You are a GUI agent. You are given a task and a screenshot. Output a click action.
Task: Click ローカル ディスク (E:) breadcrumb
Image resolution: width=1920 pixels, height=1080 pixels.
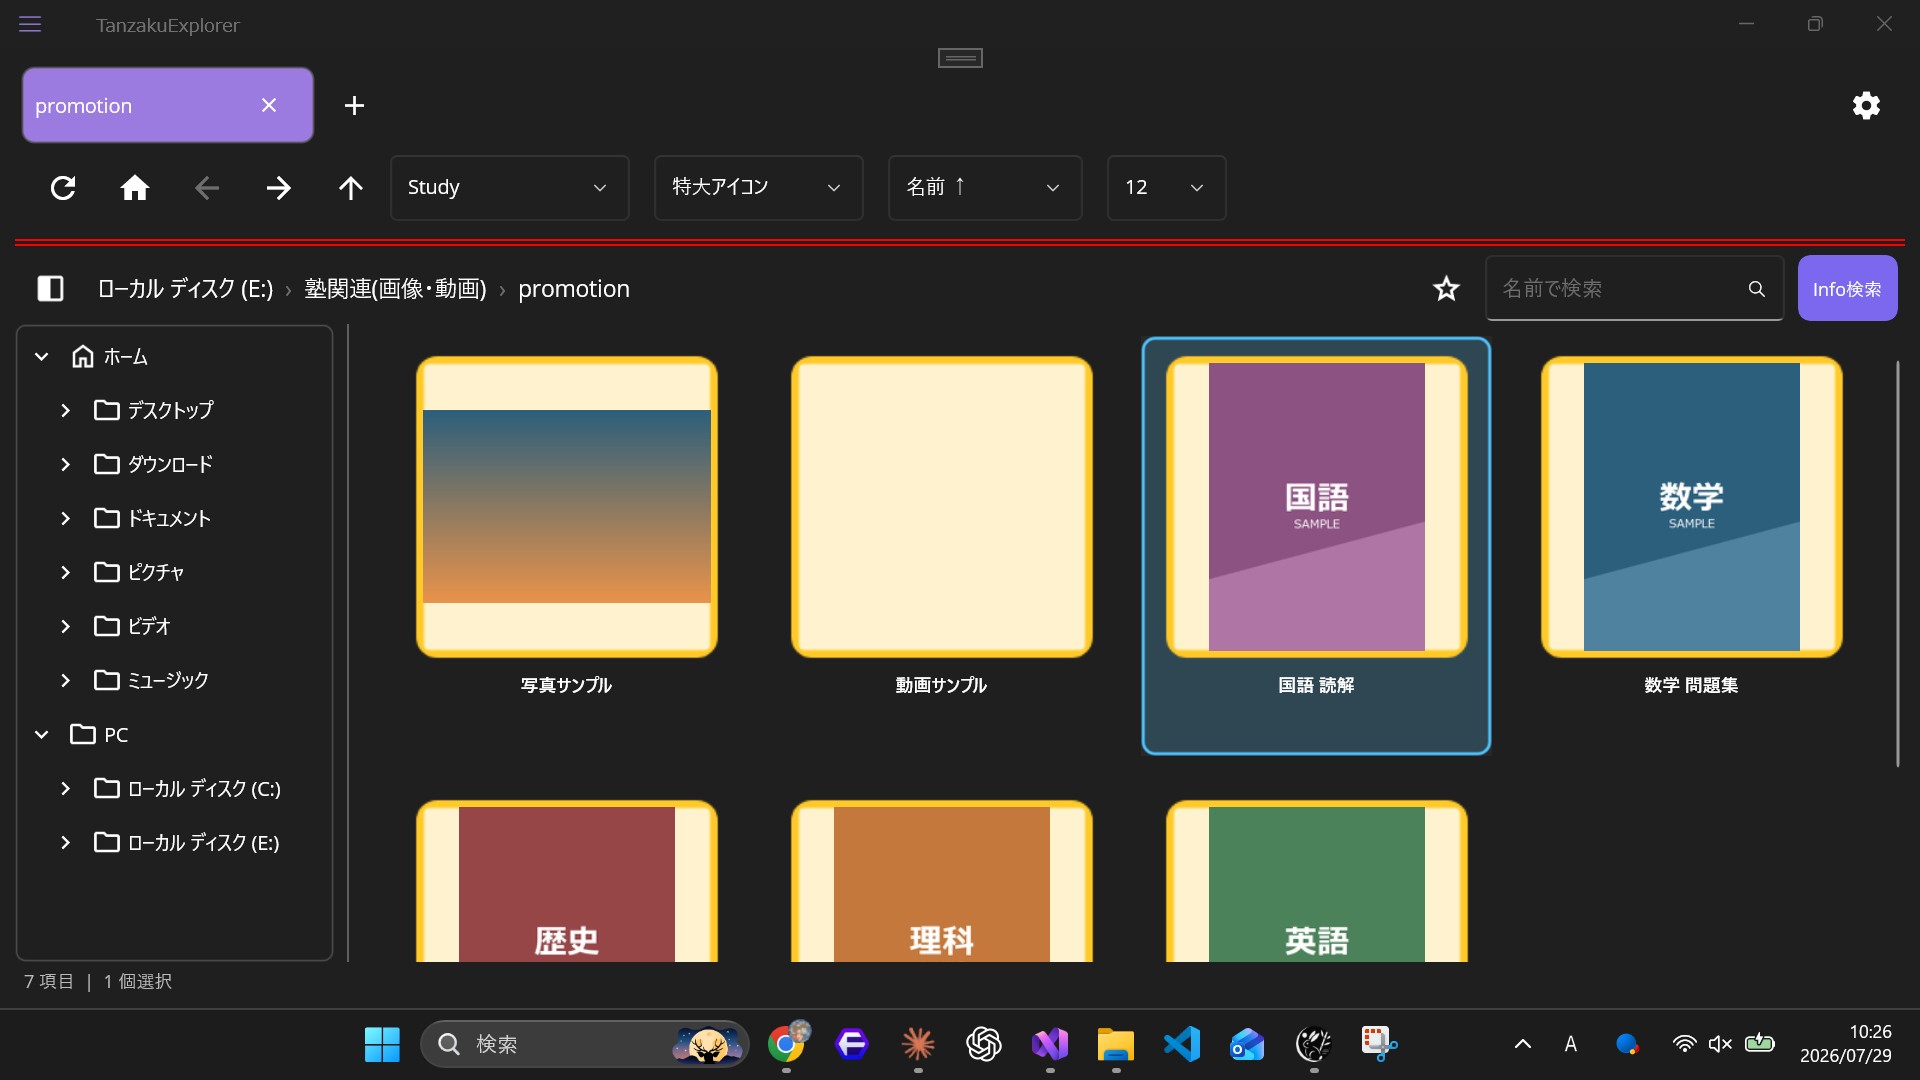point(185,288)
